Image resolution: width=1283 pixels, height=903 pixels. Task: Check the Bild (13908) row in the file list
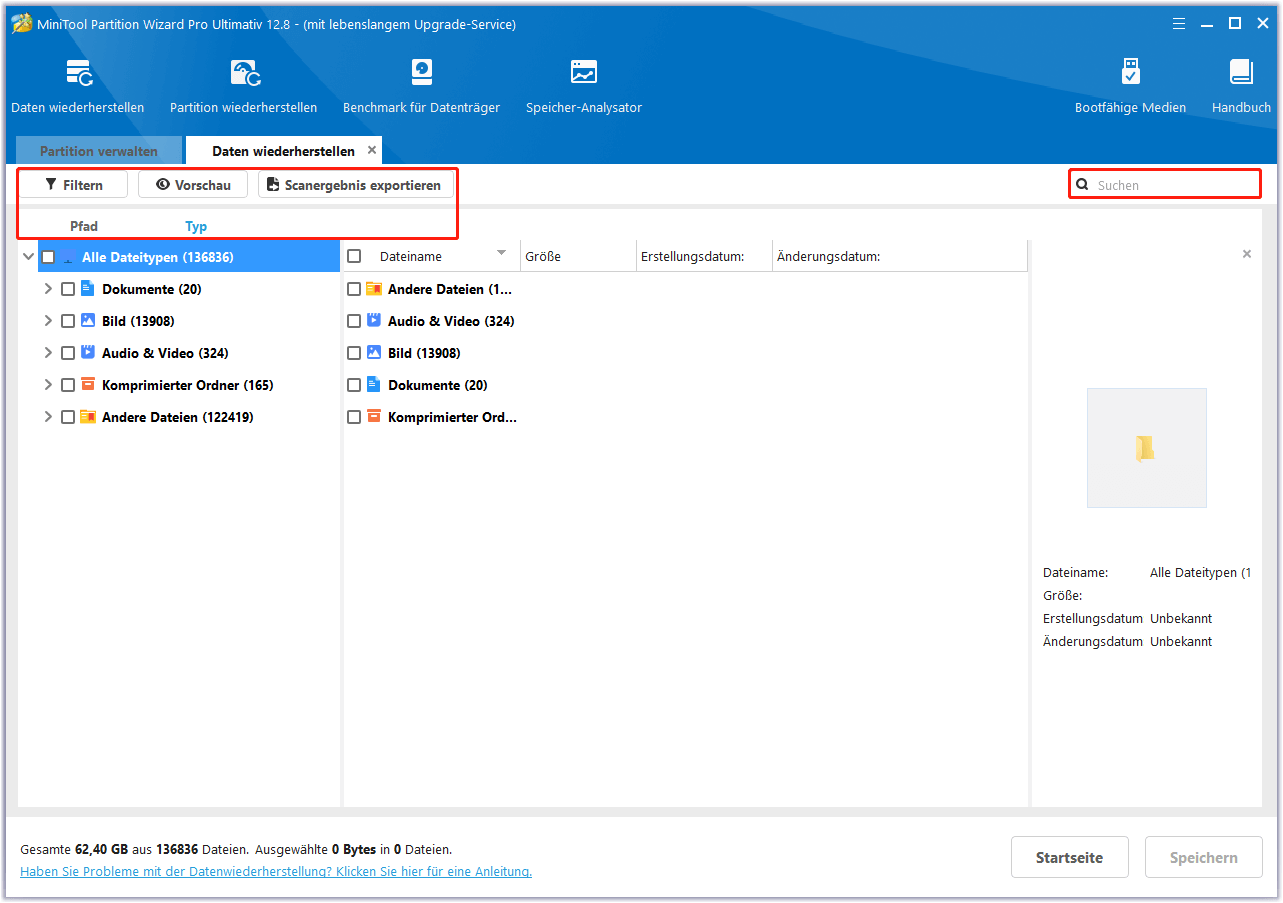click(x=354, y=353)
